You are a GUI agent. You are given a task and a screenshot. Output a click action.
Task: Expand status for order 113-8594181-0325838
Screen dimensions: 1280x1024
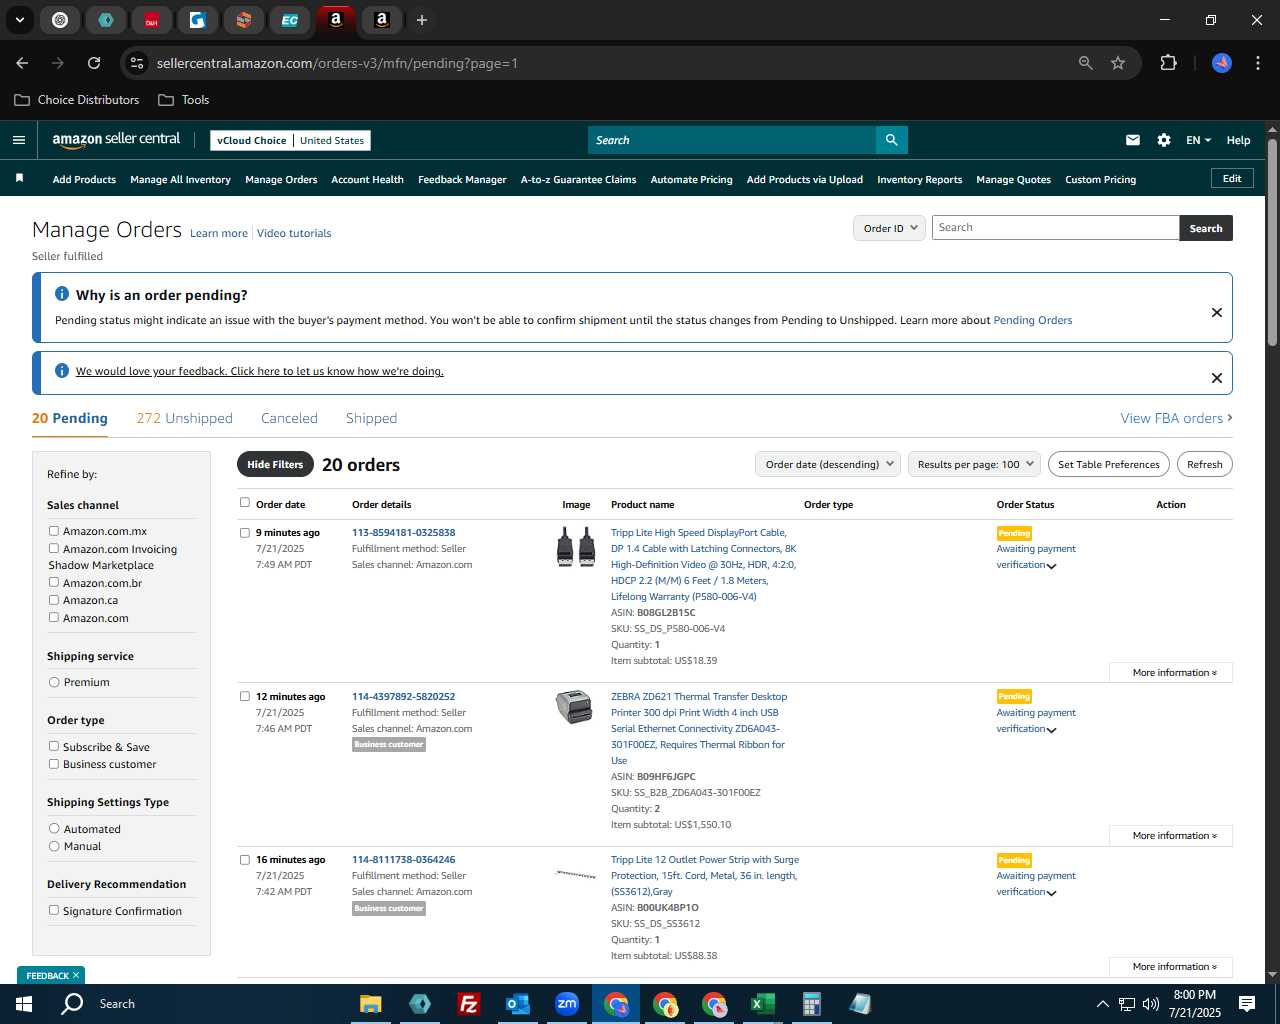click(x=1051, y=566)
